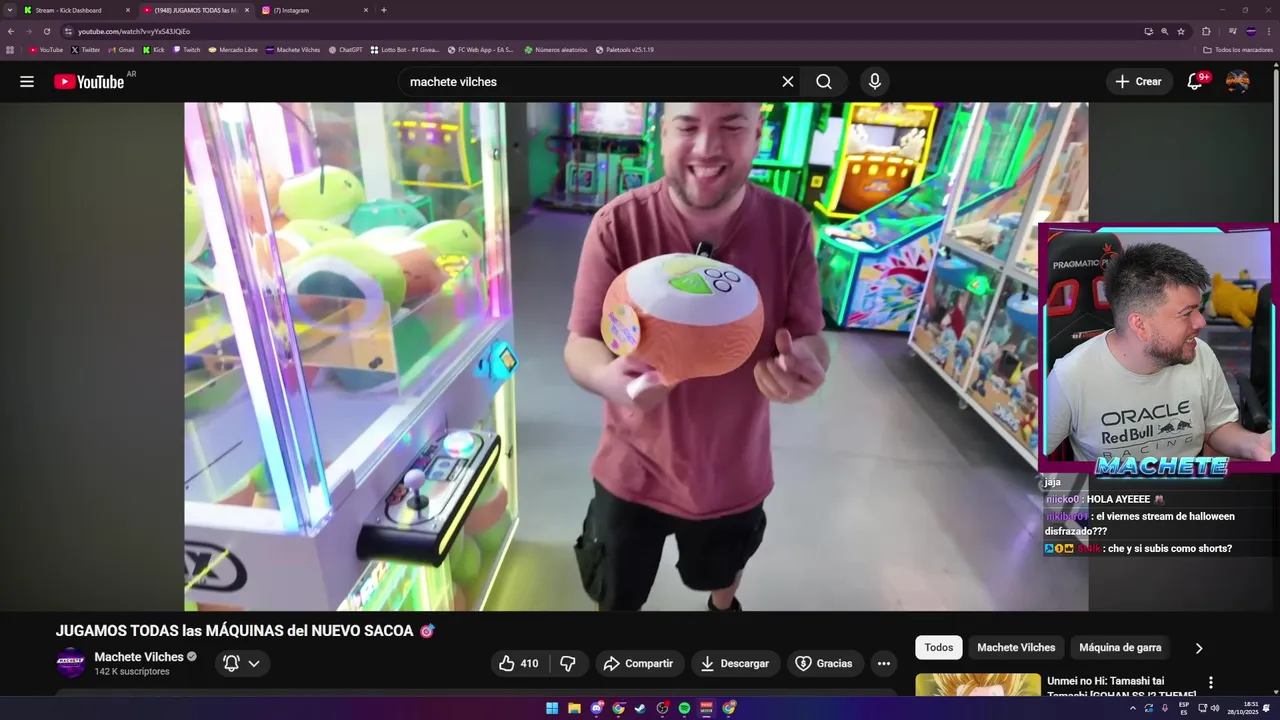Open the YouTube account avatar menu

(x=1238, y=82)
